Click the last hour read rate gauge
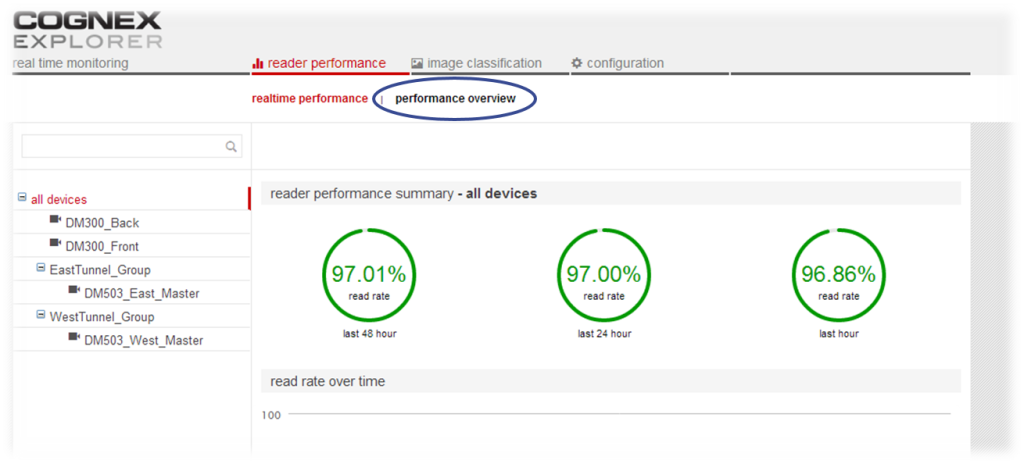 click(838, 275)
